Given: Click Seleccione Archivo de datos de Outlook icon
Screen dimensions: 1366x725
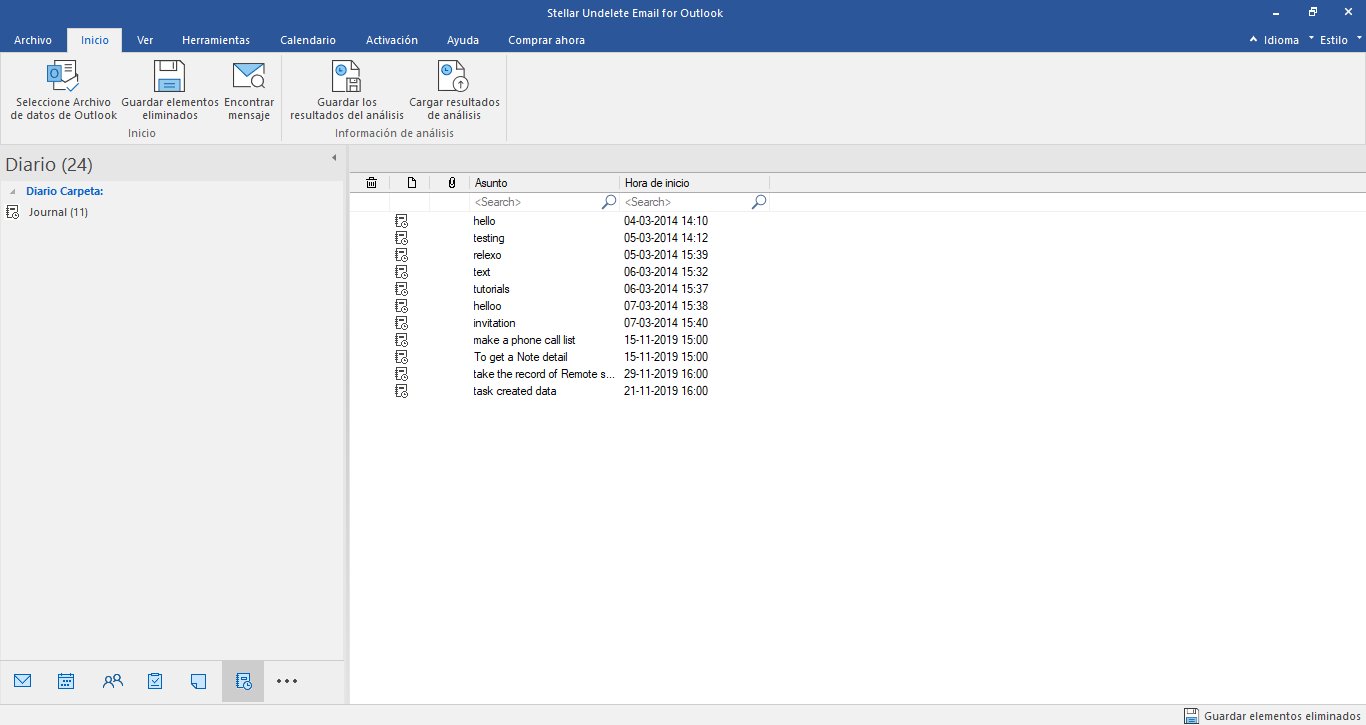Looking at the screenshot, I should click(x=63, y=76).
